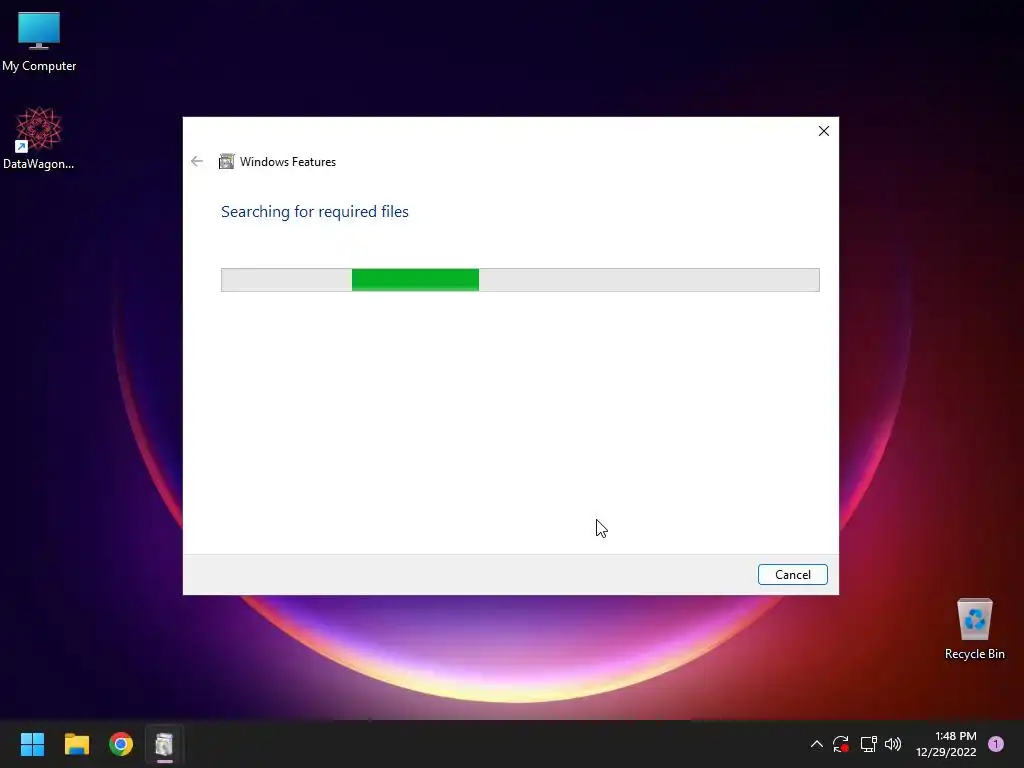This screenshot has height=768, width=1024.
Task: Go back using the dialog arrow
Action: [x=197, y=161]
